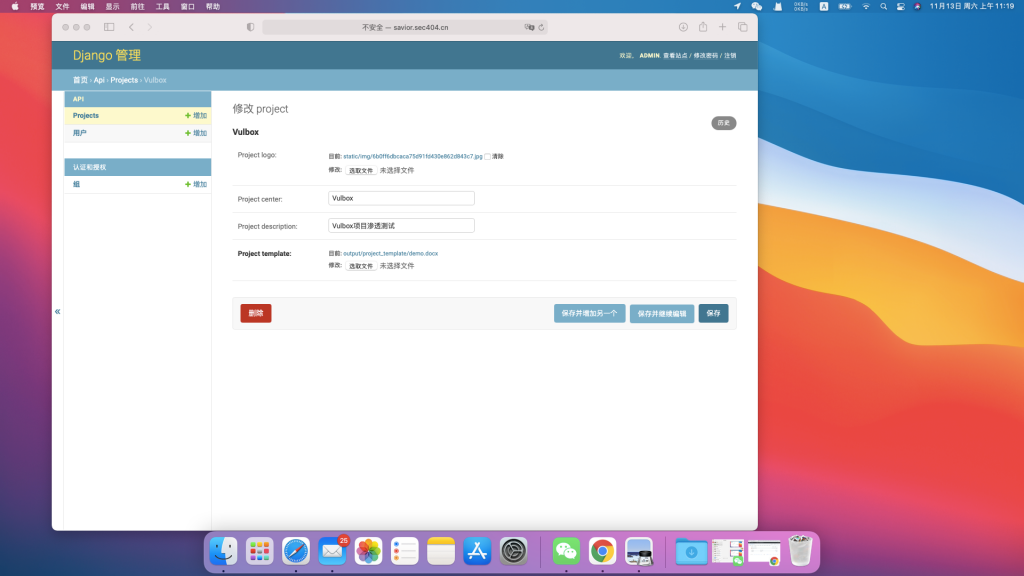Click the Safari address bar
Viewport: 1024px width, 576px height.
pyautogui.click(x=405, y=27)
